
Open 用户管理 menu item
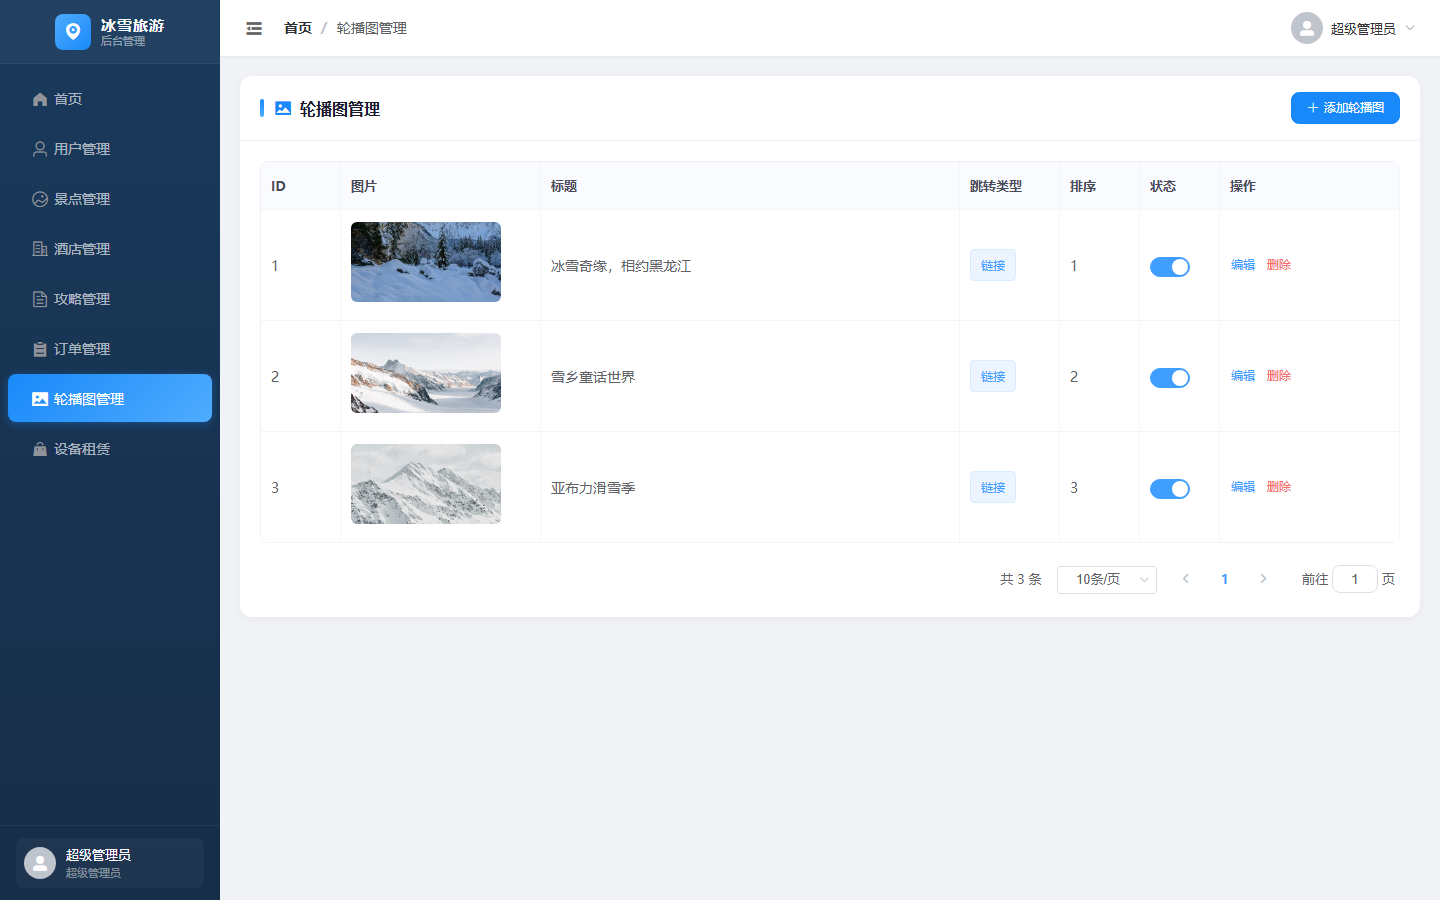[110, 149]
